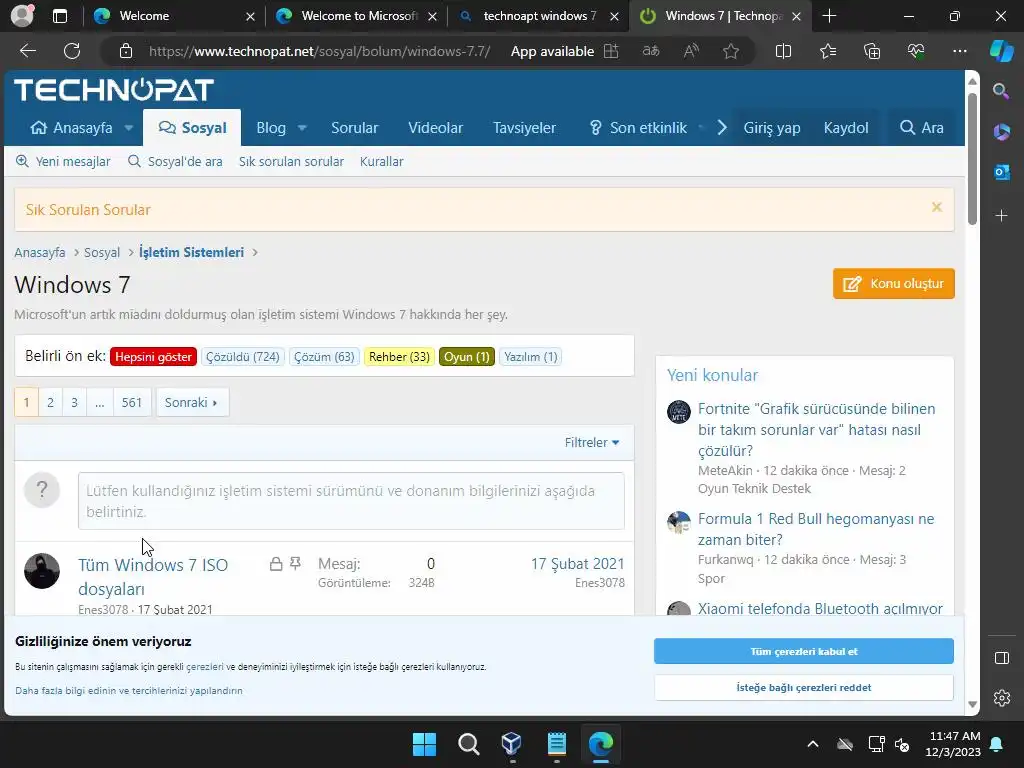1024x768 pixels.
Task: Click the Edge profile avatar icon
Action: 22,16
